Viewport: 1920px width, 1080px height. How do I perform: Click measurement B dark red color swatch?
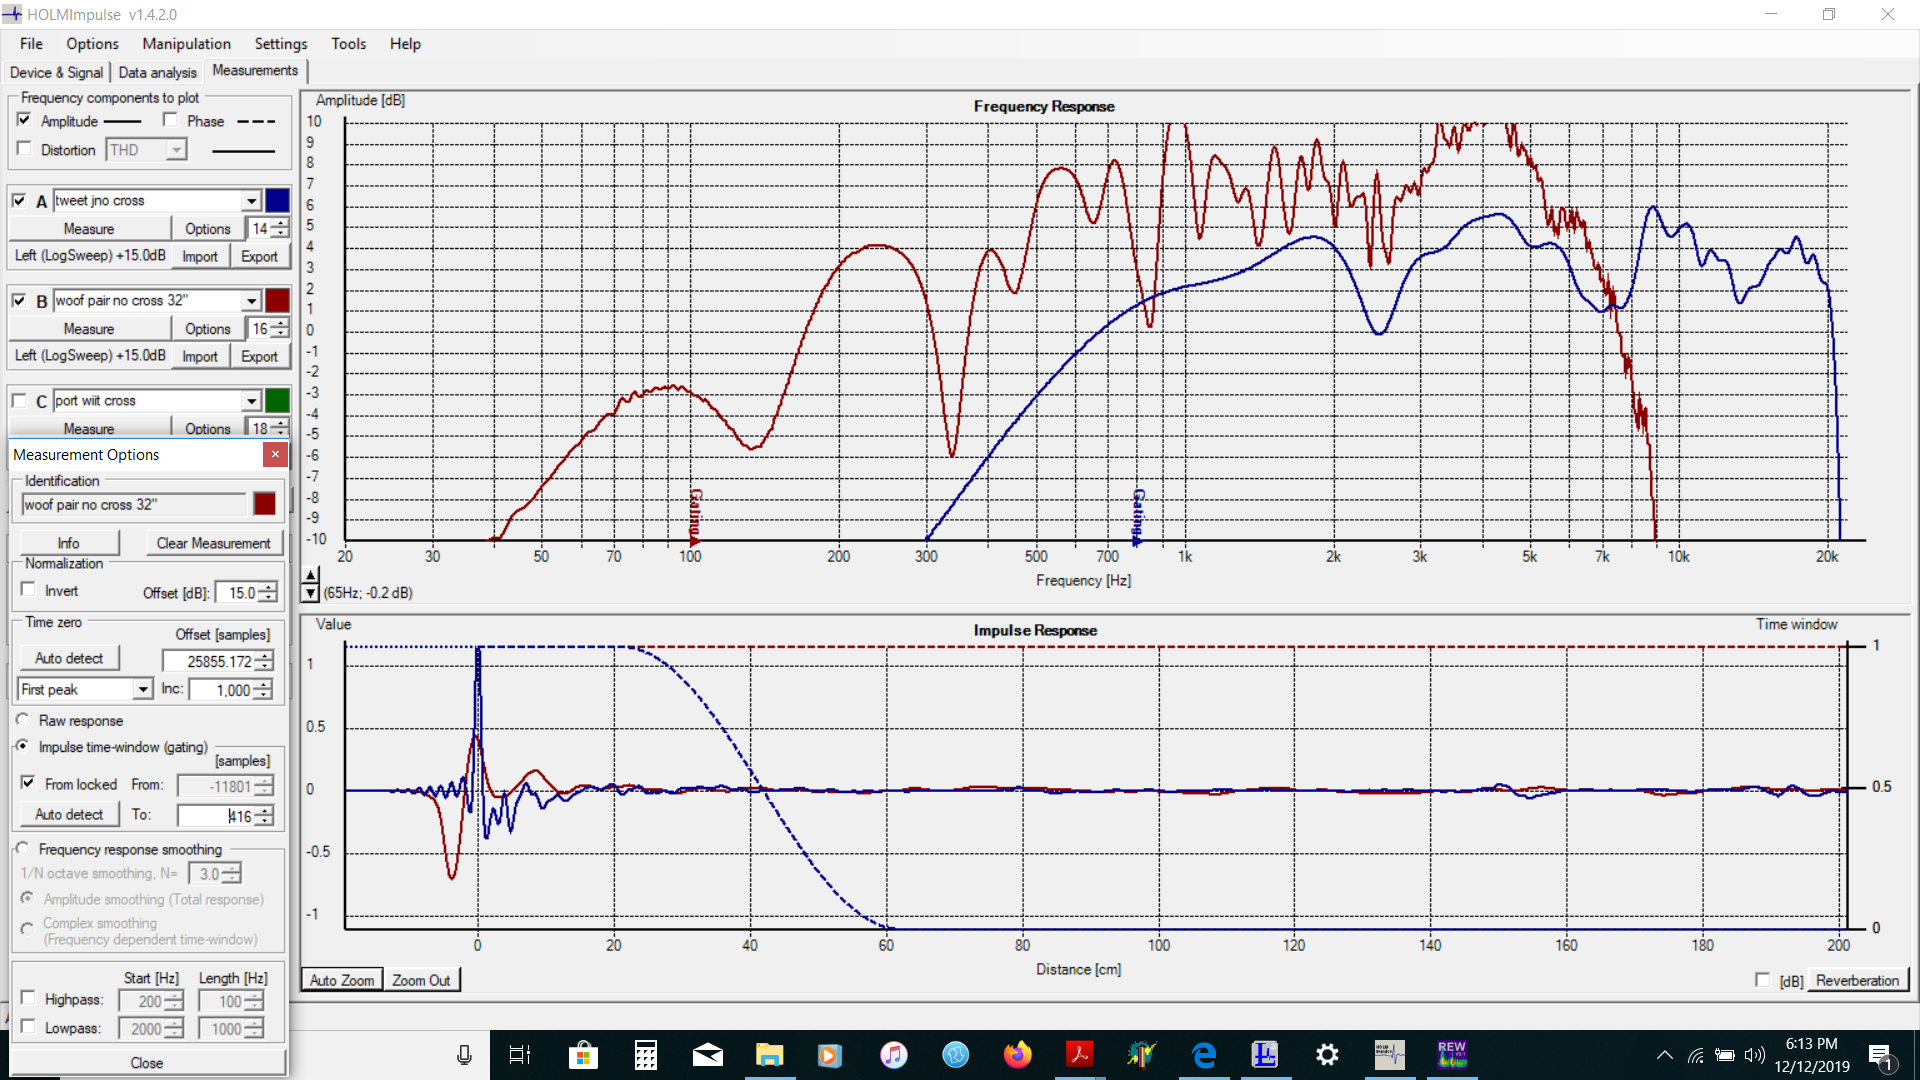277,301
